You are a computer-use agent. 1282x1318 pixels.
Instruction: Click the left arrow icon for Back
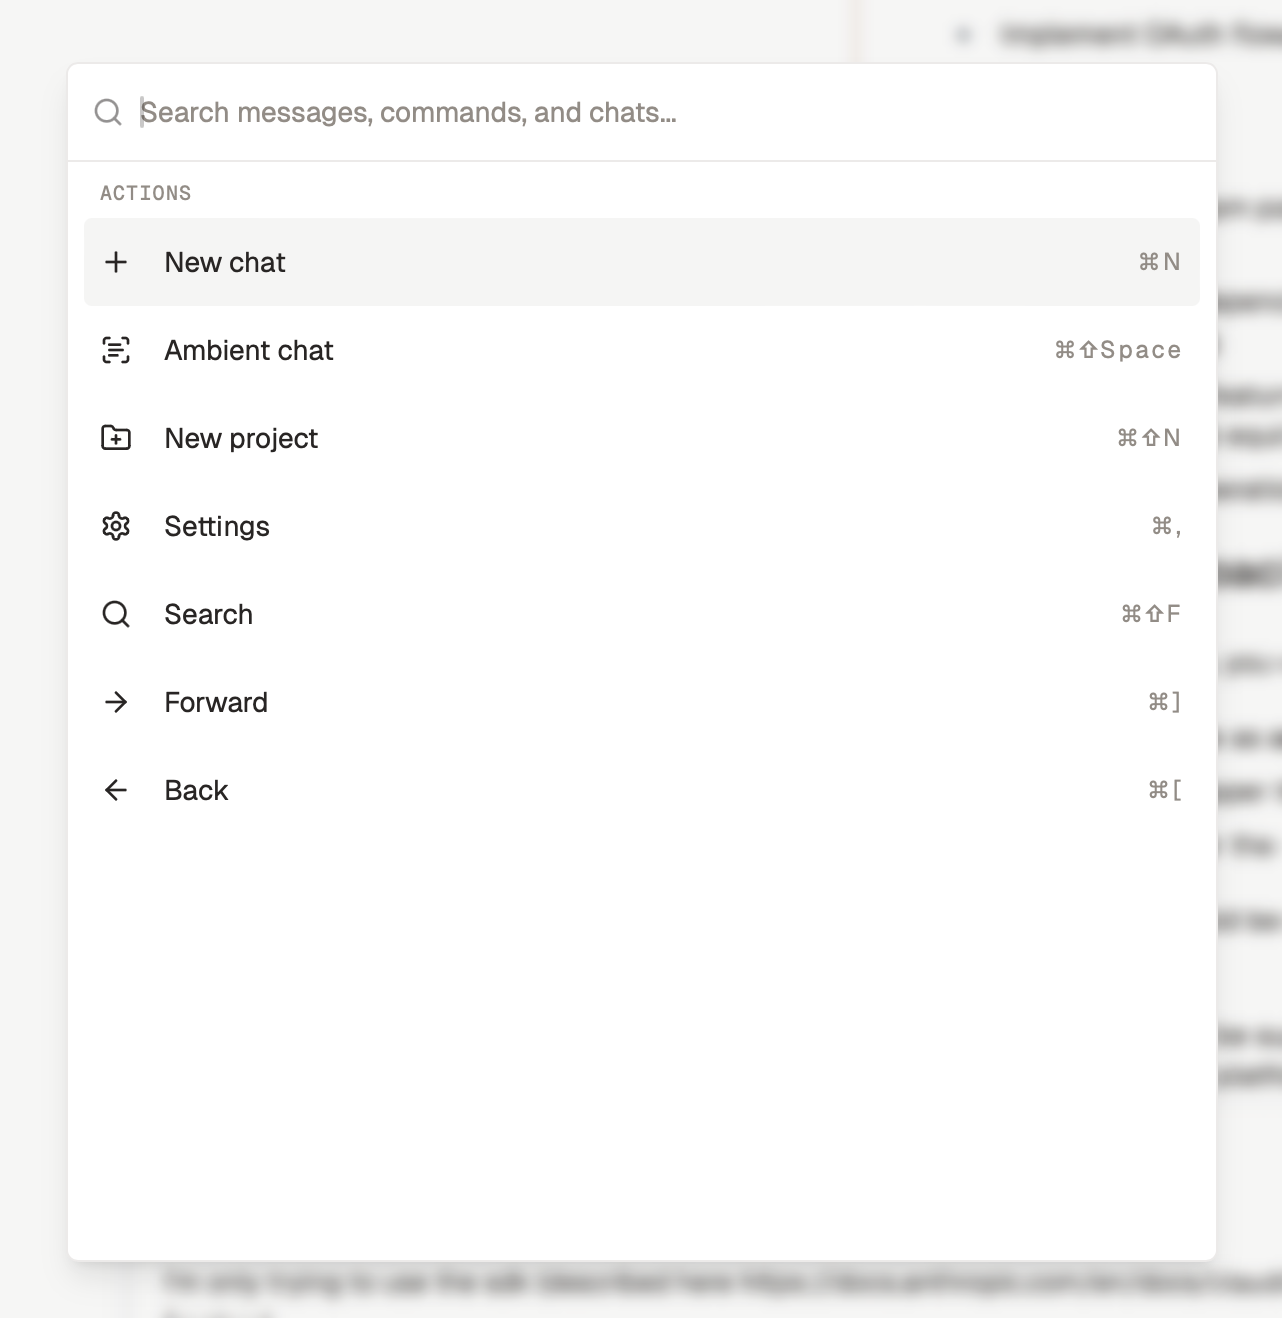[117, 790]
